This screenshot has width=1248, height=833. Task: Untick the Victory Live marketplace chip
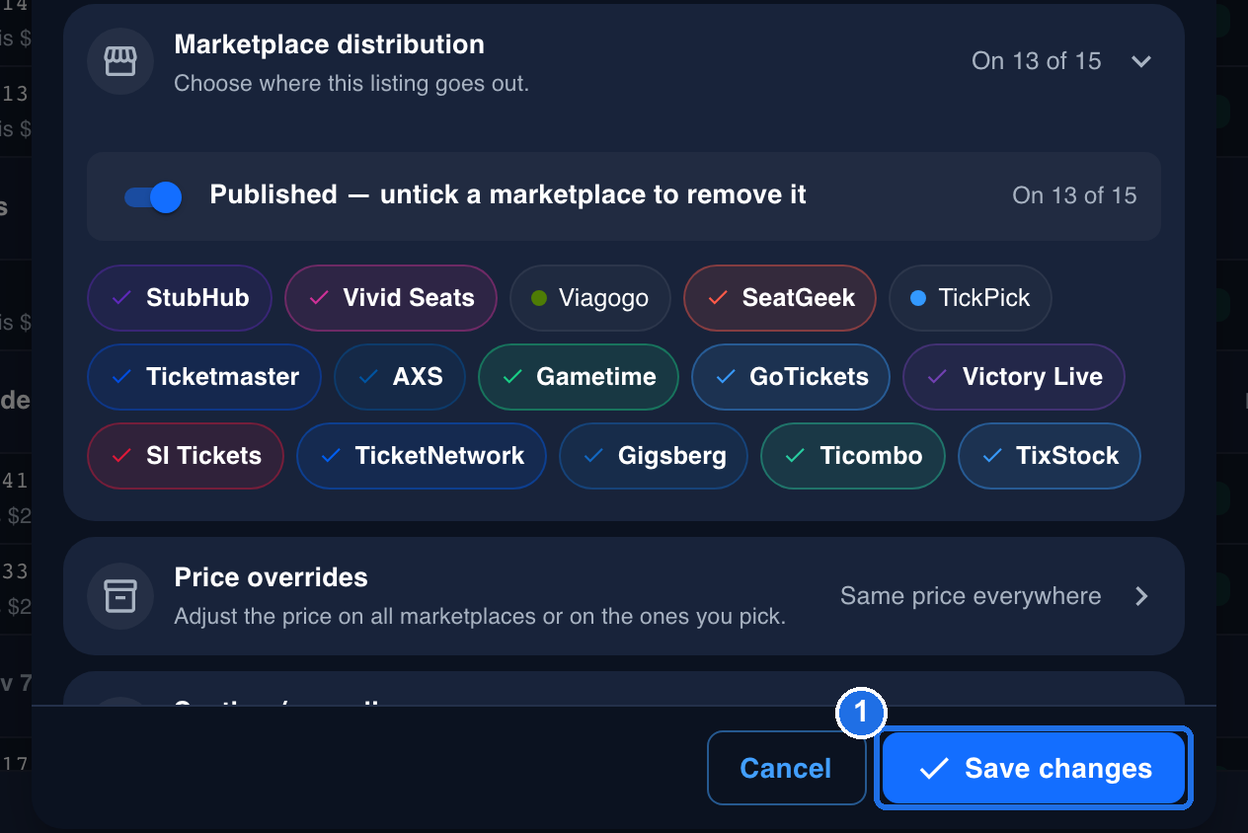point(1014,377)
